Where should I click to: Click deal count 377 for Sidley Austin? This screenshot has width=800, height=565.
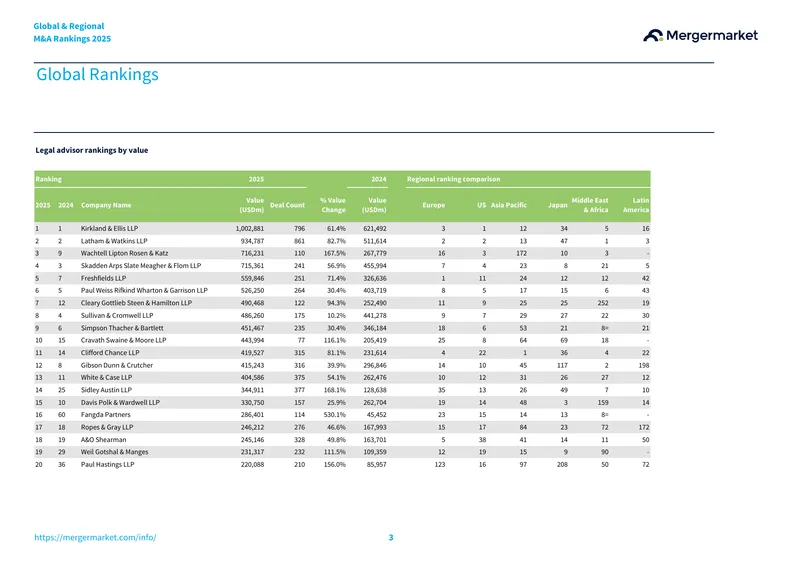299,390
